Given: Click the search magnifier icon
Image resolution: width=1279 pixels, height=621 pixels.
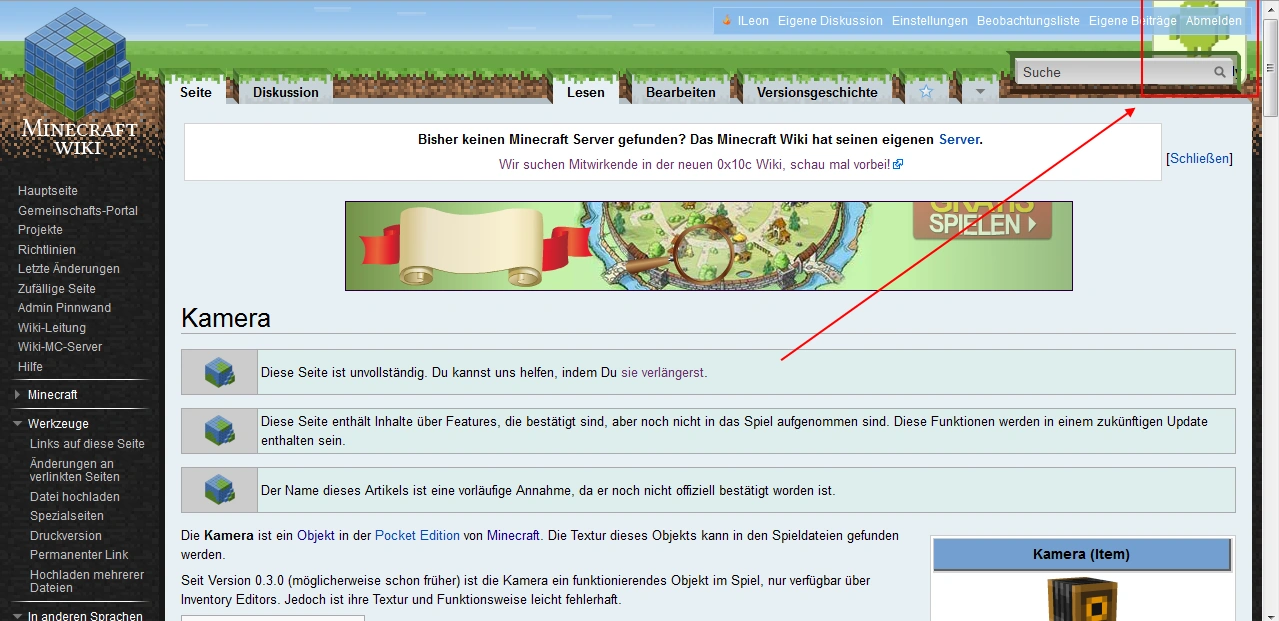Looking at the screenshot, I should pos(1220,72).
